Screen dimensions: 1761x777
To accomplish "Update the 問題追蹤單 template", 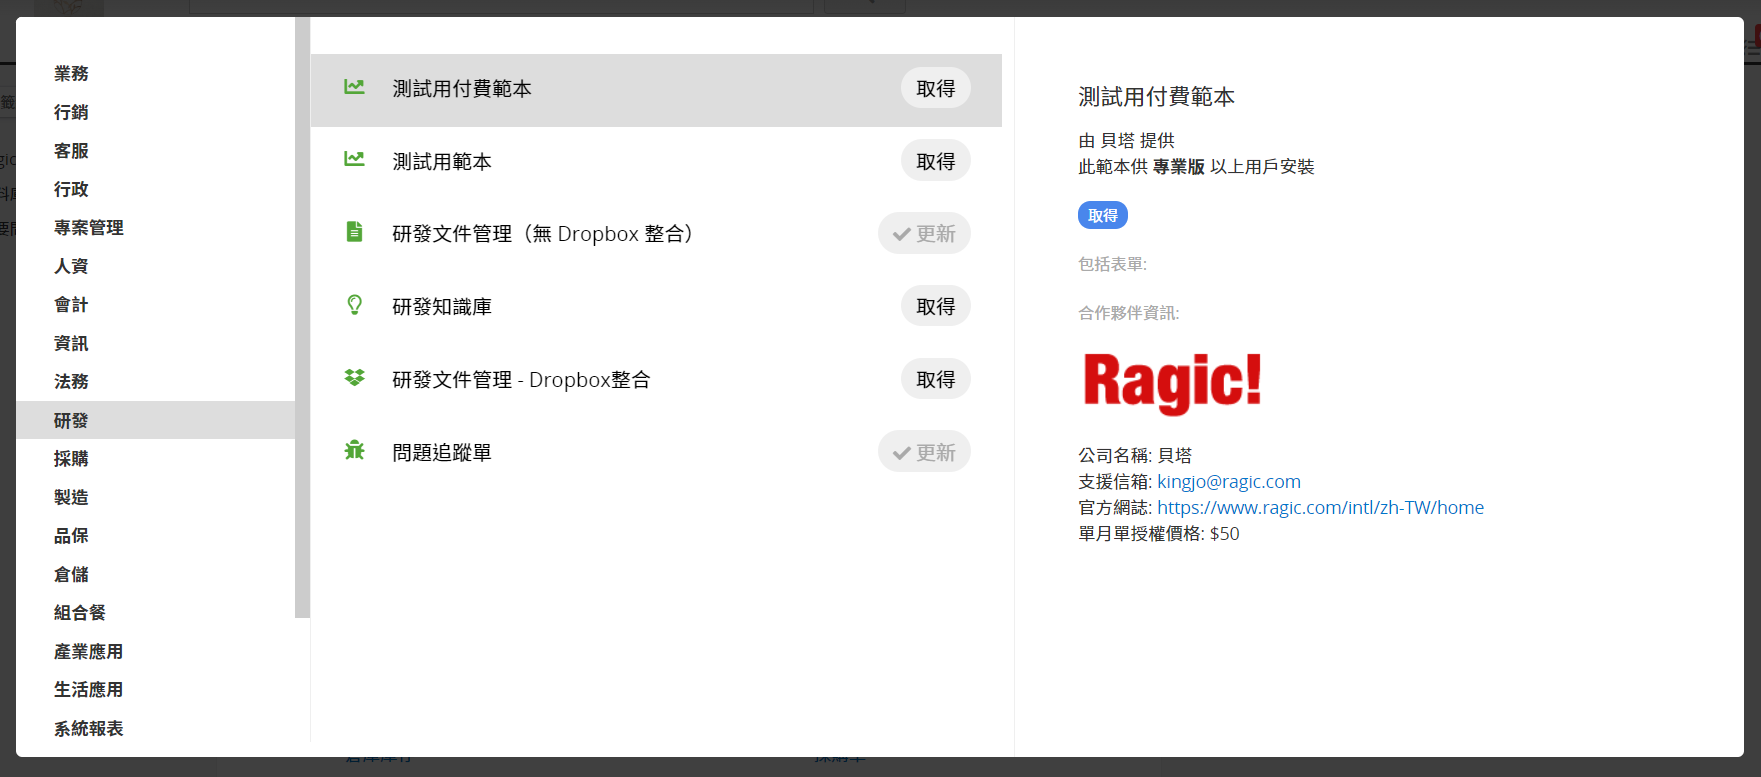I will click(x=924, y=452).
